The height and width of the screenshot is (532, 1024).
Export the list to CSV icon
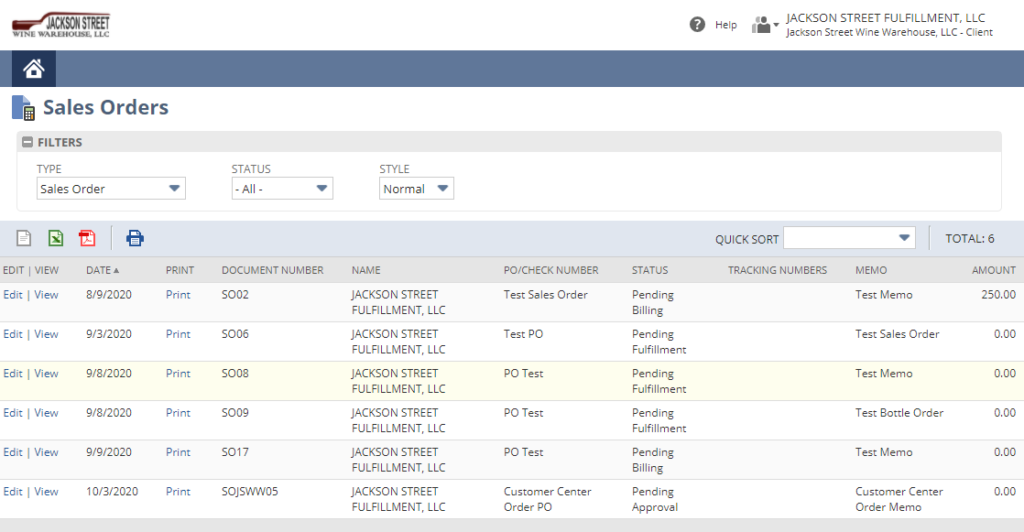tap(24, 238)
